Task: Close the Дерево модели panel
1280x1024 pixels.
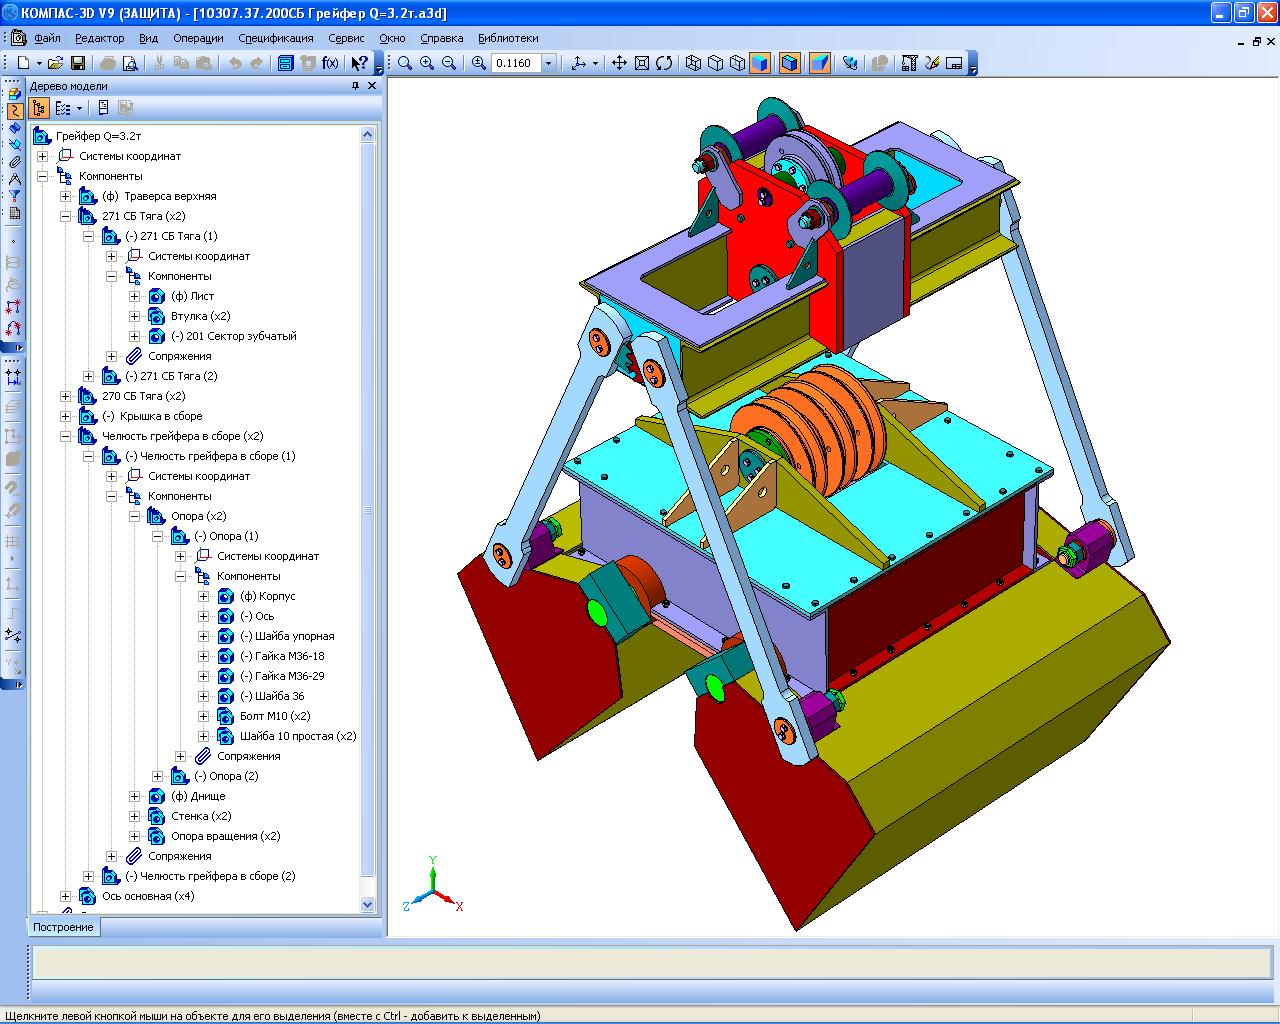Action: (x=372, y=86)
